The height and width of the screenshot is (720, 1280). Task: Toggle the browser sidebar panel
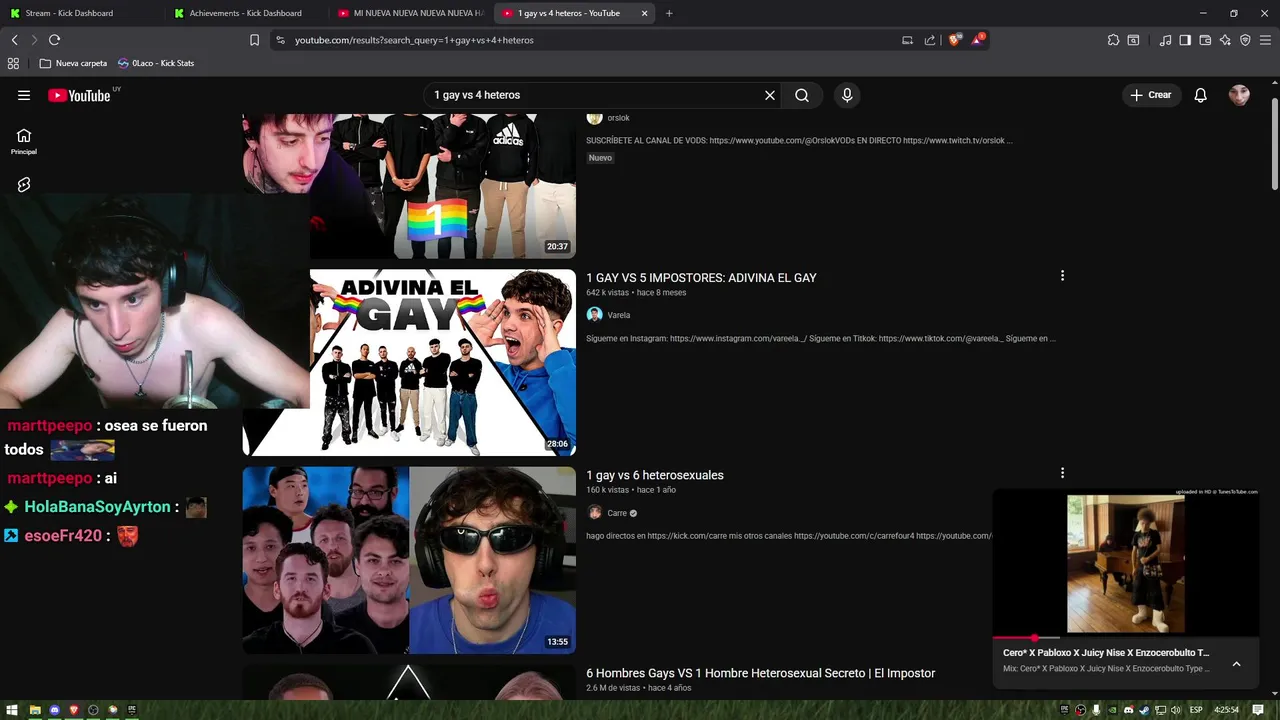pyautogui.click(x=1185, y=40)
